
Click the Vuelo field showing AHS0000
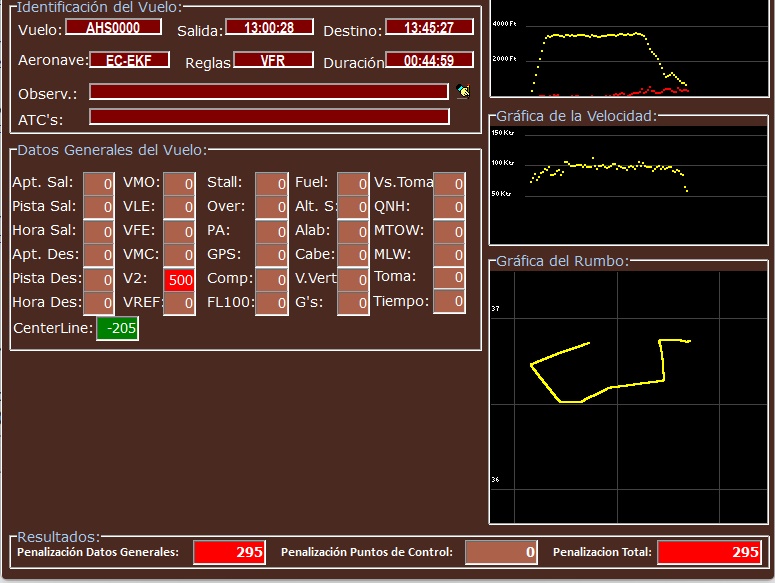tap(113, 28)
